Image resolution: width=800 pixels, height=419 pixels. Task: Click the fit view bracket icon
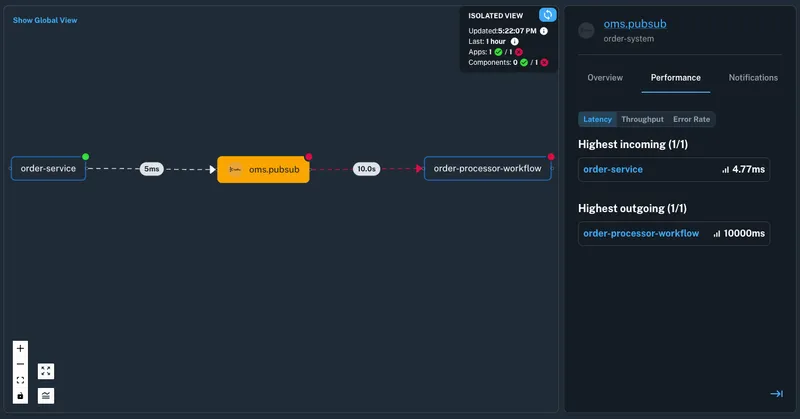pyautogui.click(x=20, y=380)
